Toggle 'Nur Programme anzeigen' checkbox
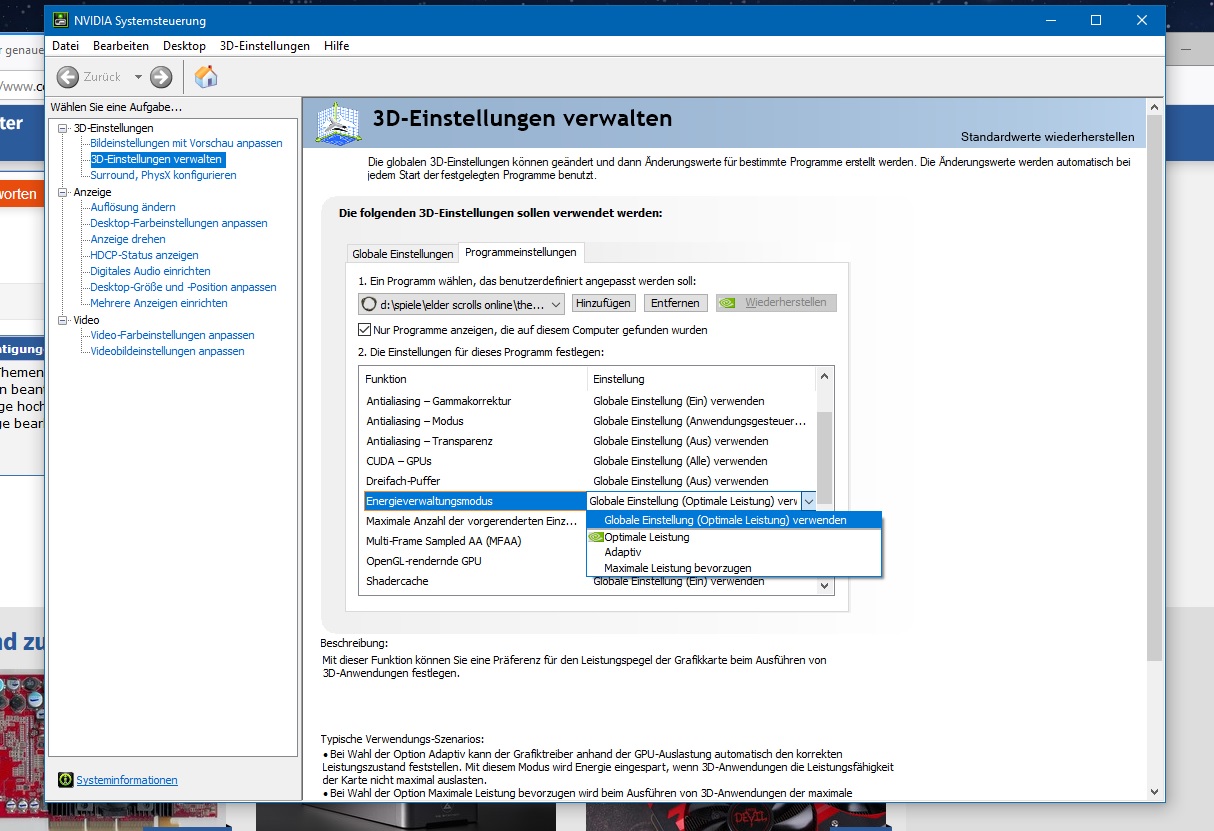Screen dimensions: 1214x831 click(x=365, y=330)
